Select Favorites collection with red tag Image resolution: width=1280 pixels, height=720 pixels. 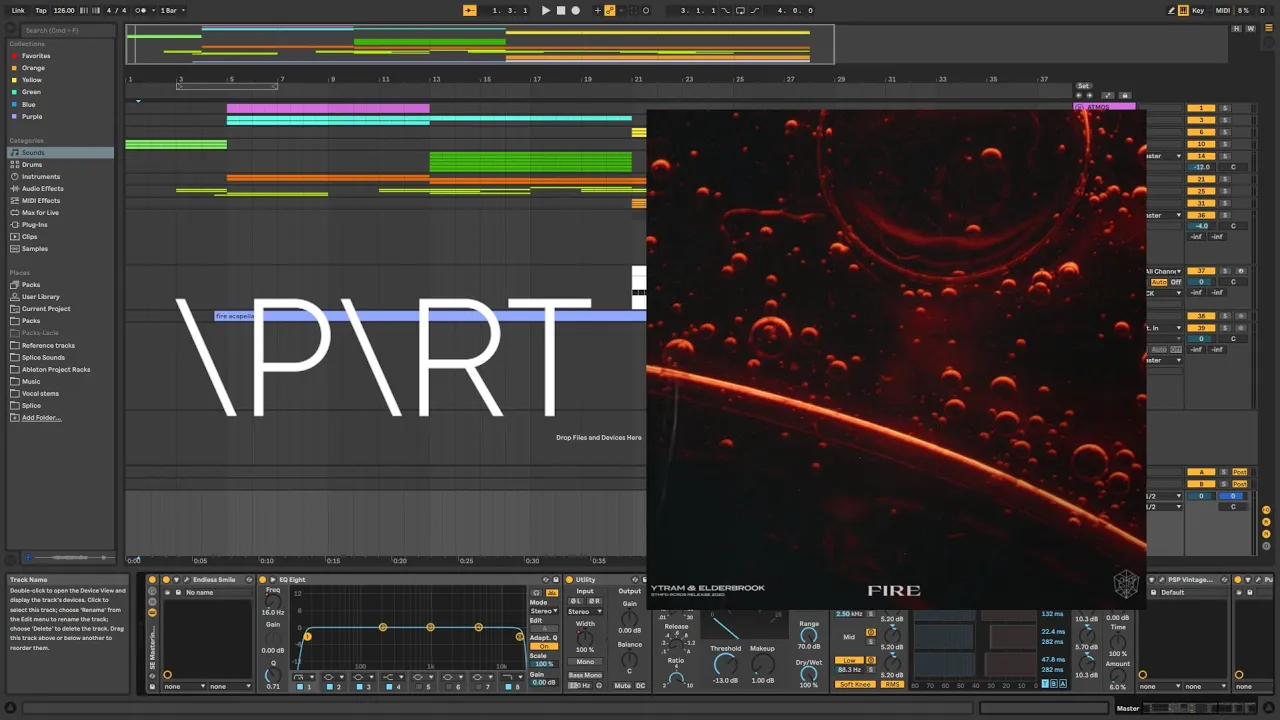[36, 56]
